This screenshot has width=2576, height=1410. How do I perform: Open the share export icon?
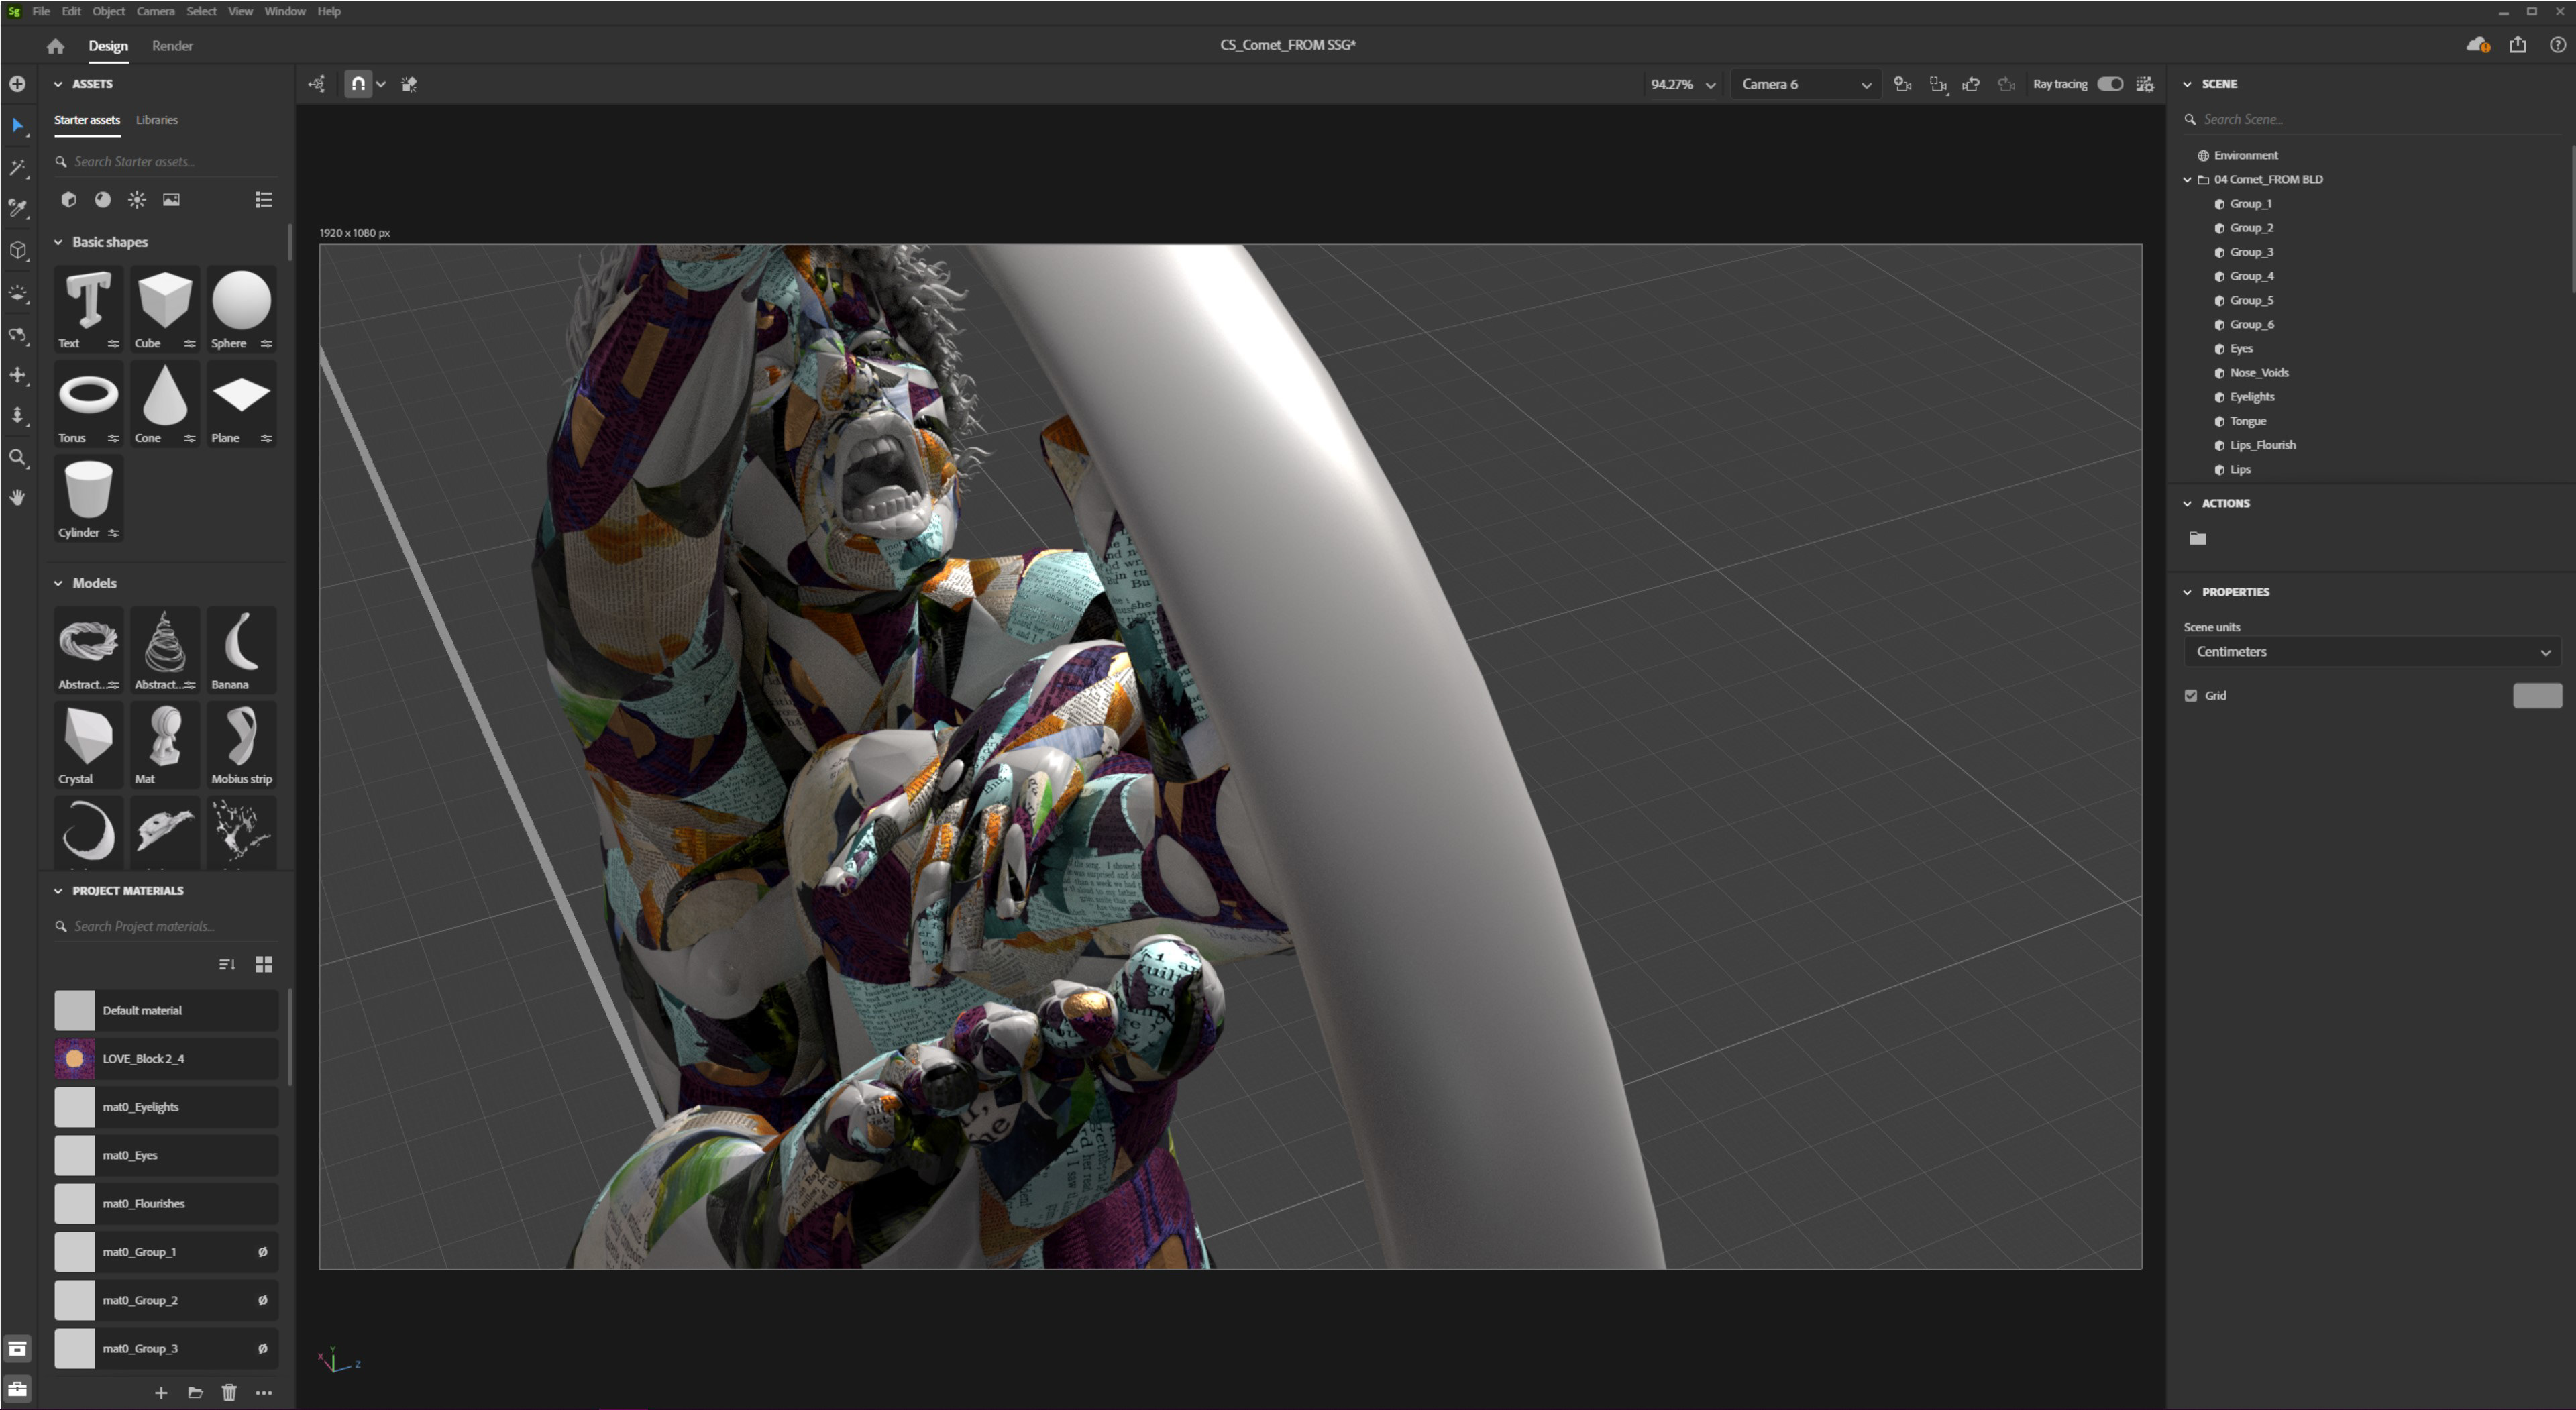[2517, 45]
